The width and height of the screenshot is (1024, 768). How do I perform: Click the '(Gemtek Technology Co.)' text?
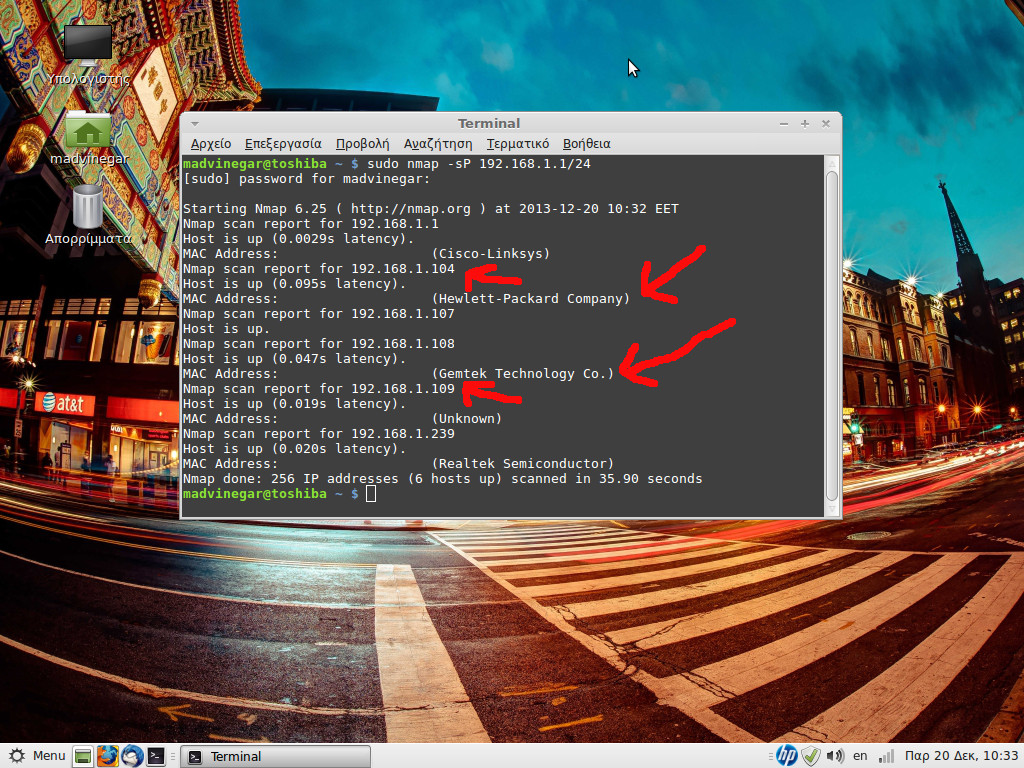pos(523,374)
